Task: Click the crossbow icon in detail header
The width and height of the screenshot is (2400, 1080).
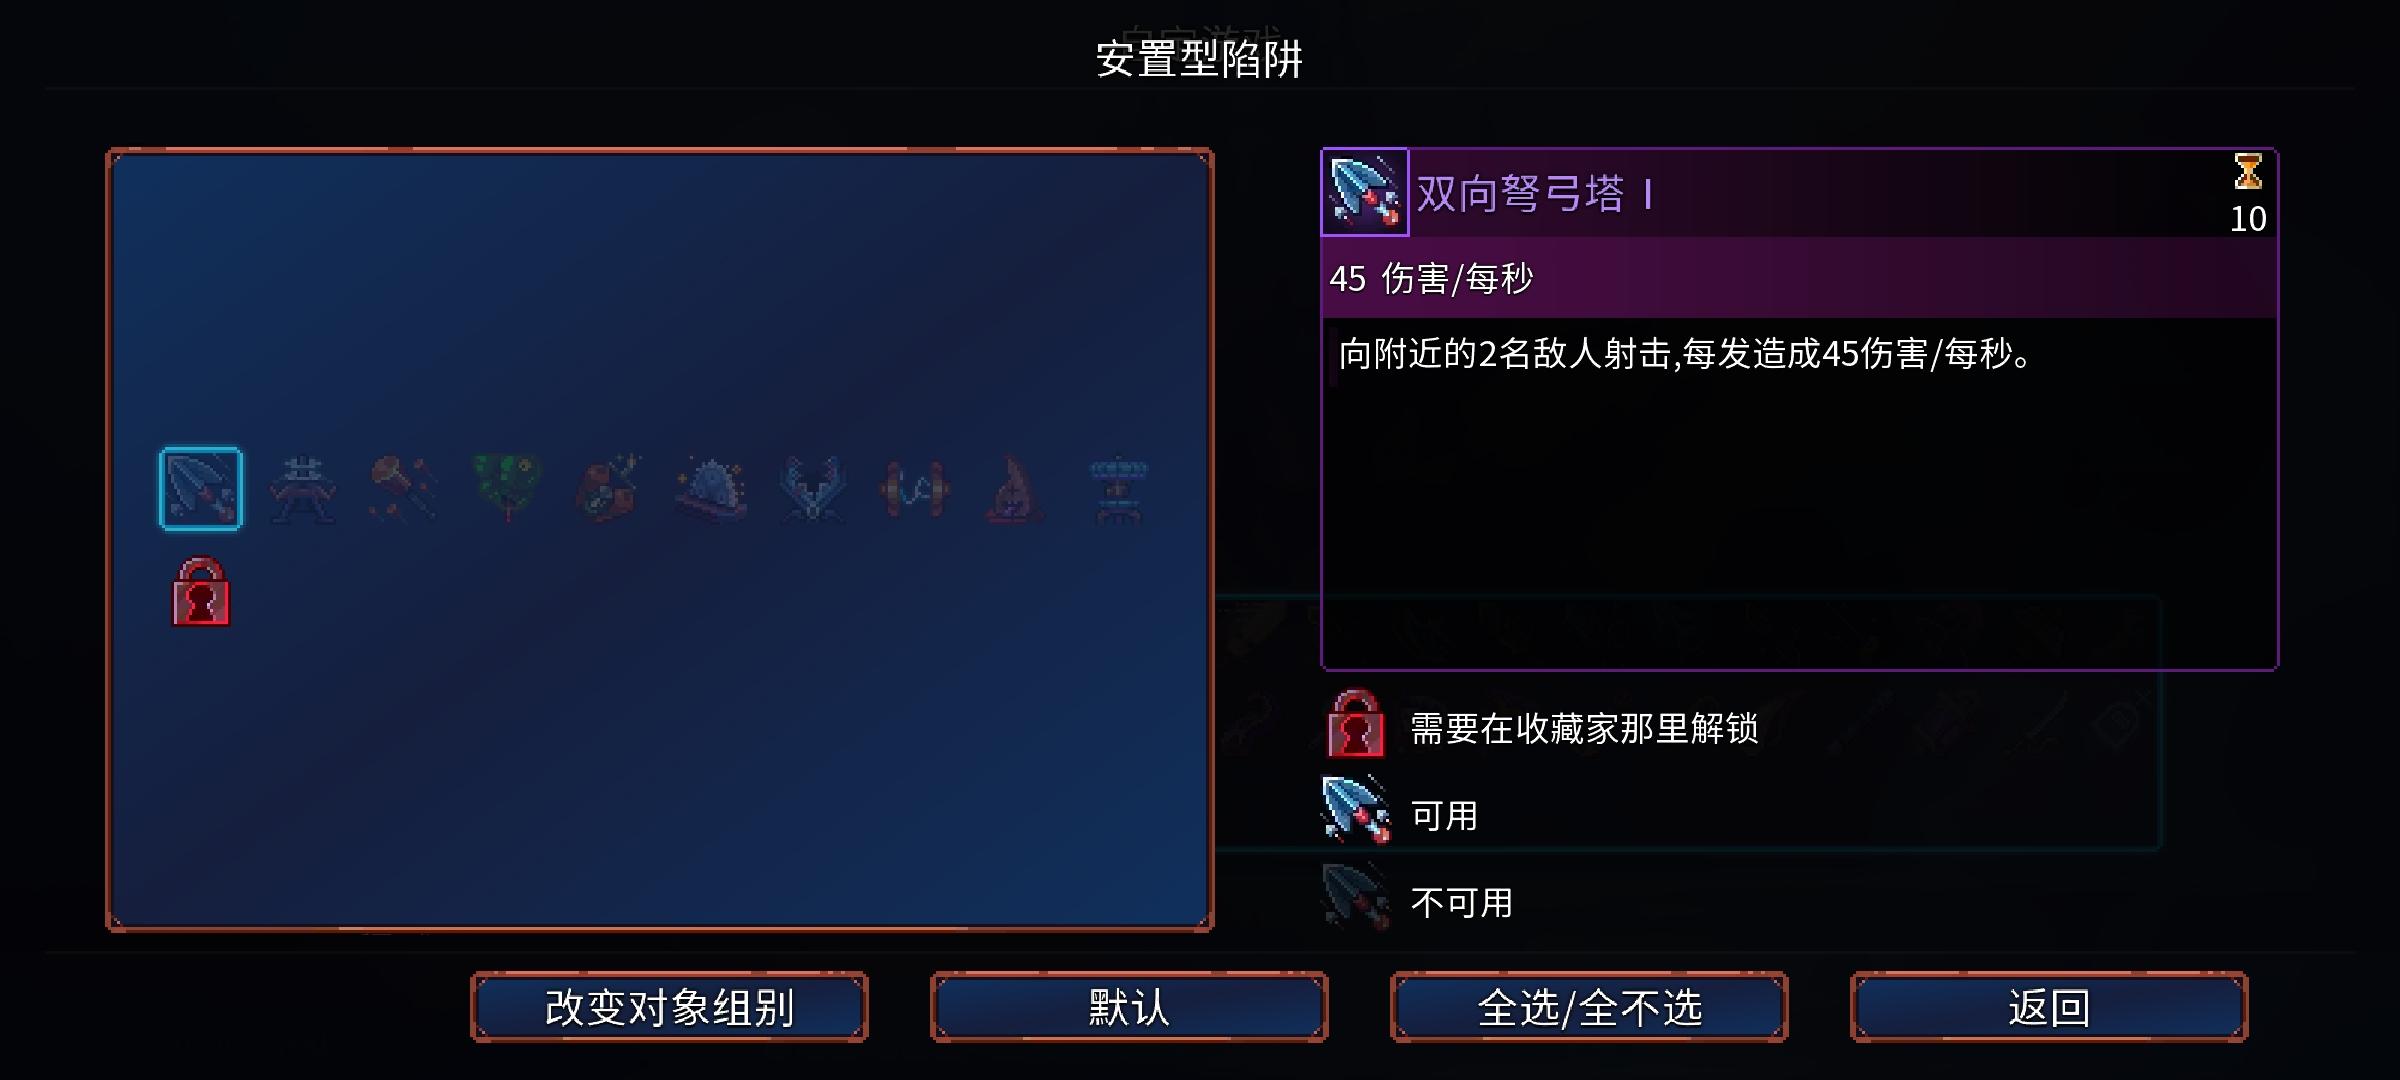Action: pyautogui.click(x=1365, y=193)
